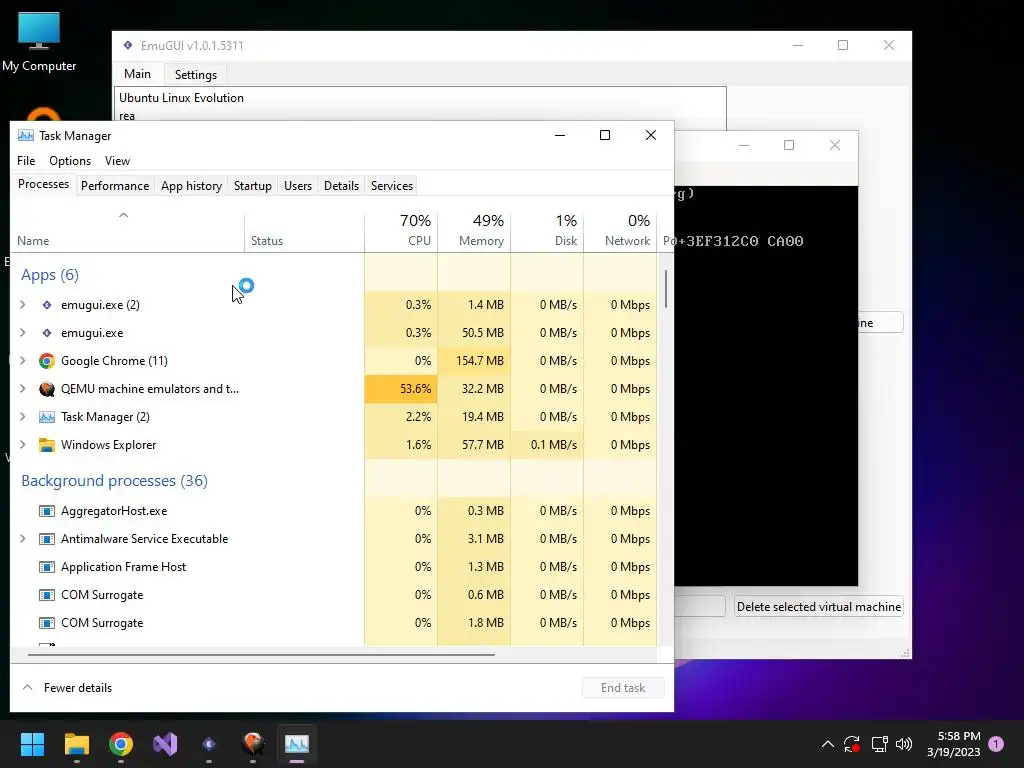Screen dimensions: 1024x768
Task: Open the network tray icon
Action: (x=879, y=744)
